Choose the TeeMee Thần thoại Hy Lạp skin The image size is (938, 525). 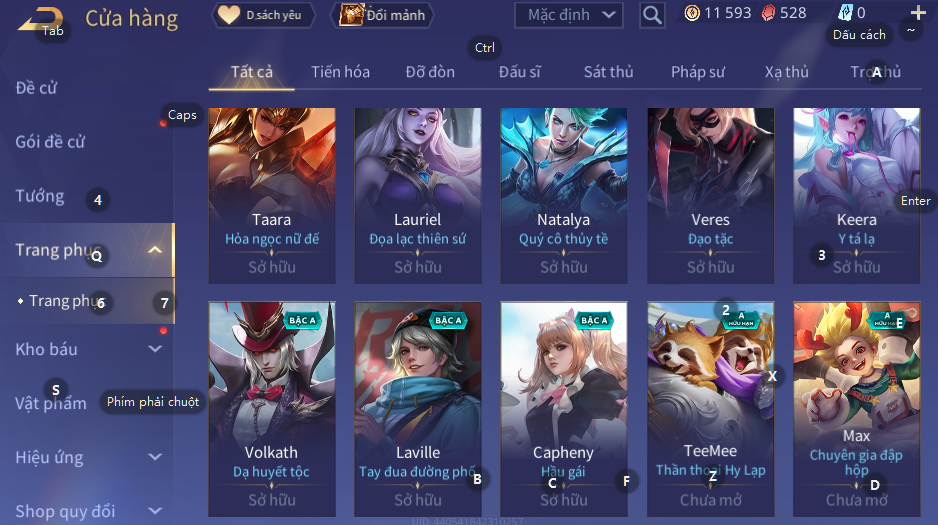711,409
